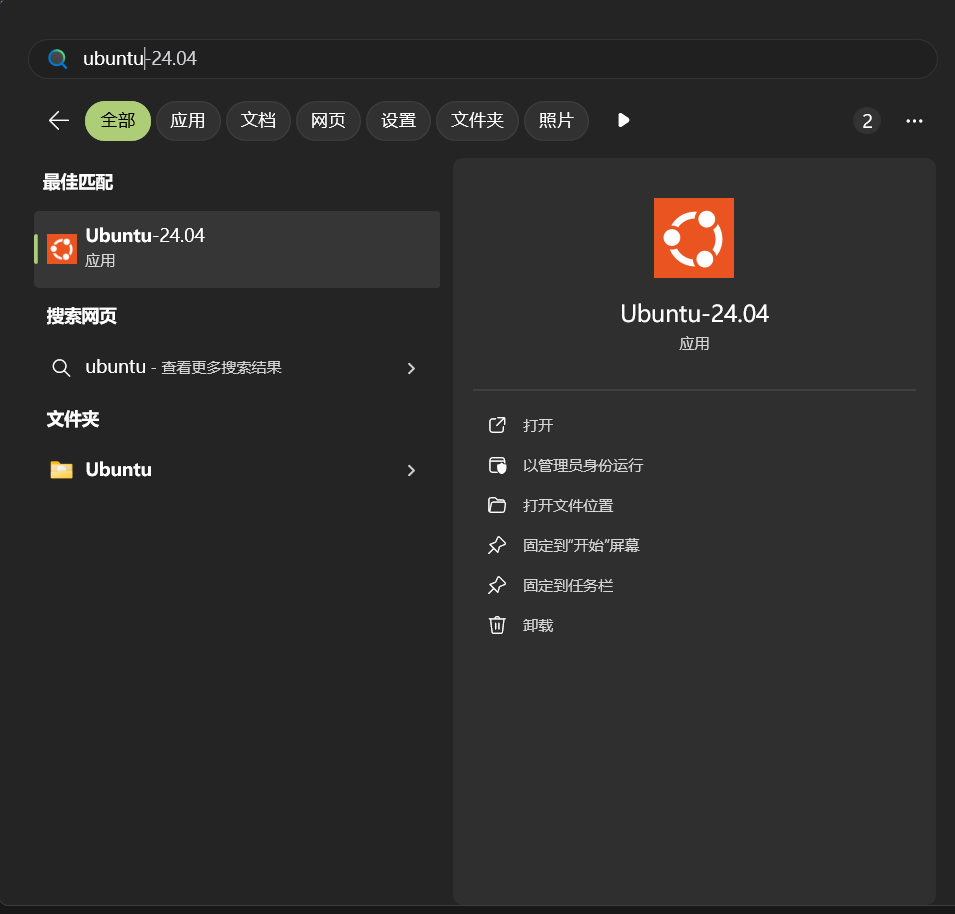
Task: Click the large Ubuntu-24.04 logo in details pane
Action: pos(693,237)
